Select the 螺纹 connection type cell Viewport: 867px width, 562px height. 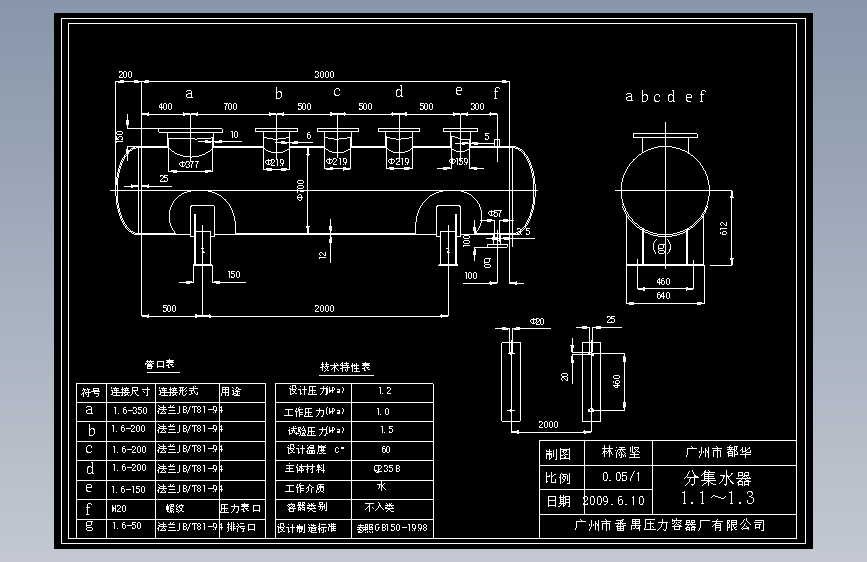[175, 508]
